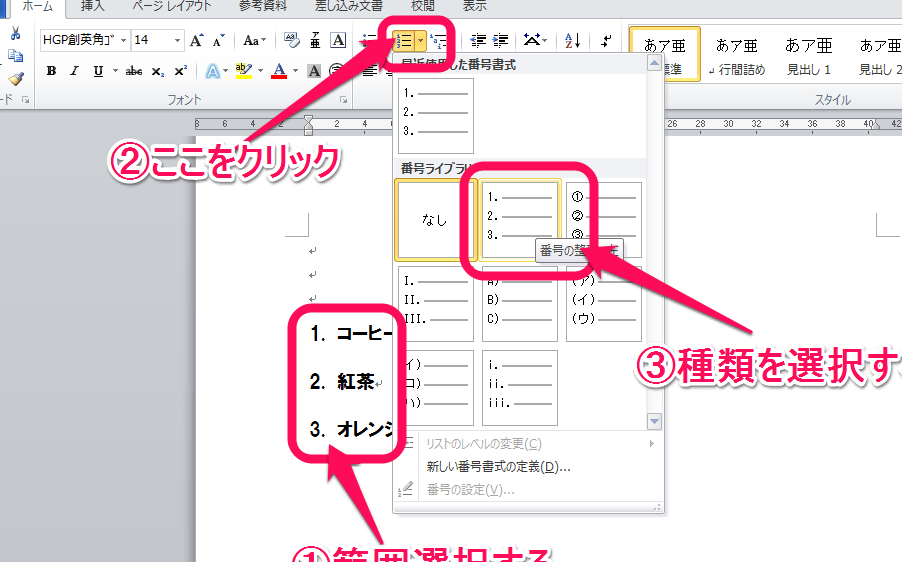902x562 pixels.
Task: Decrease paragraph indent
Action: pyautogui.click(x=478, y=40)
